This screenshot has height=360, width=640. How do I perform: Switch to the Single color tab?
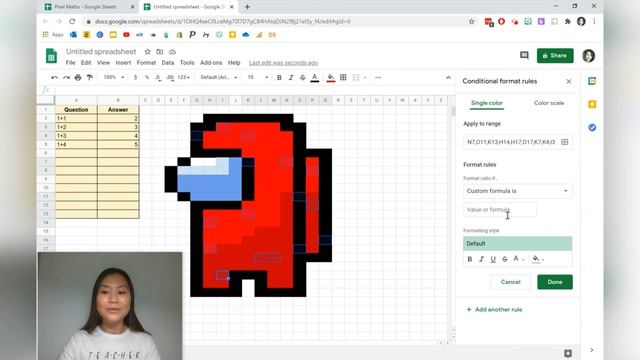point(487,103)
